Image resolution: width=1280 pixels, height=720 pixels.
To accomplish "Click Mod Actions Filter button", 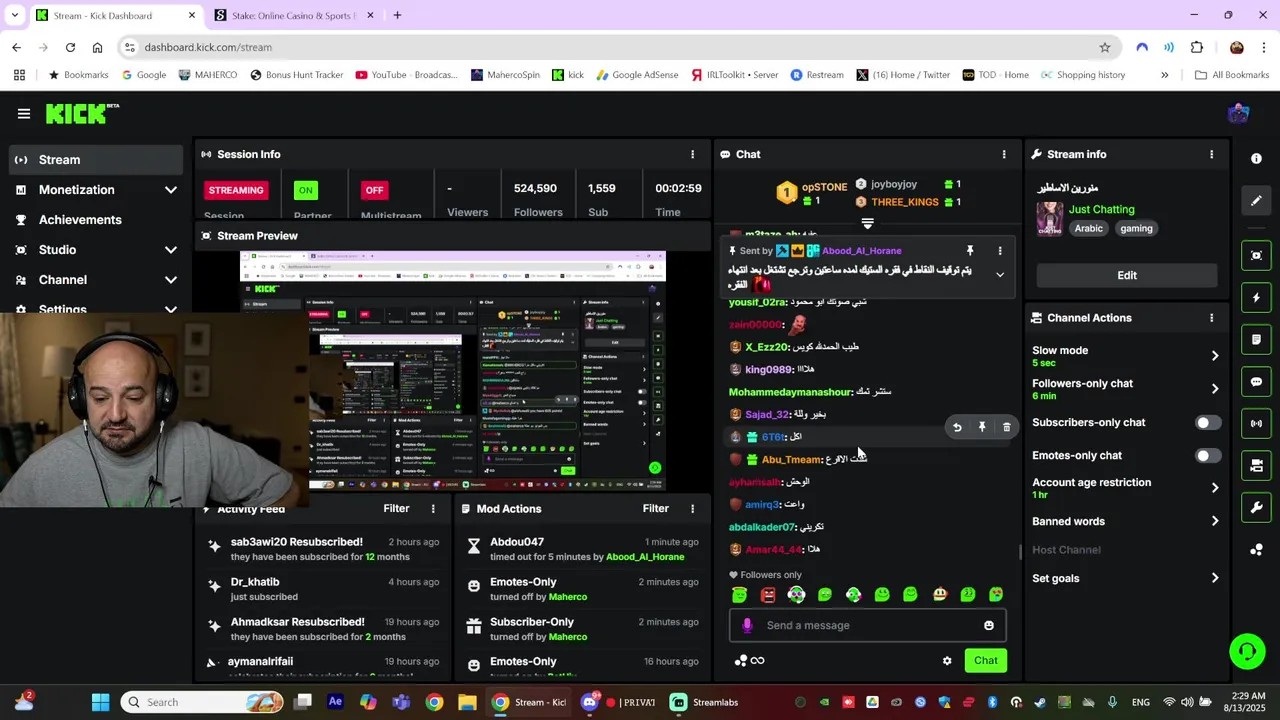I will point(655,509).
